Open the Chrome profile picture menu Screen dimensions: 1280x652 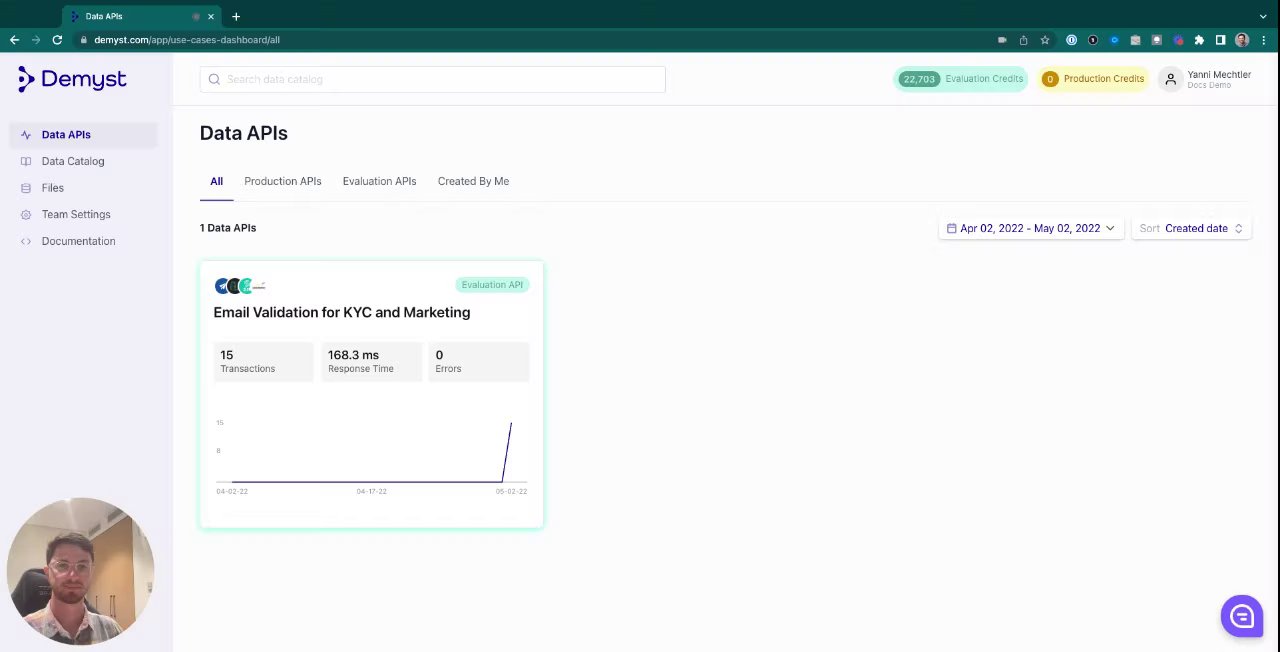click(1242, 40)
